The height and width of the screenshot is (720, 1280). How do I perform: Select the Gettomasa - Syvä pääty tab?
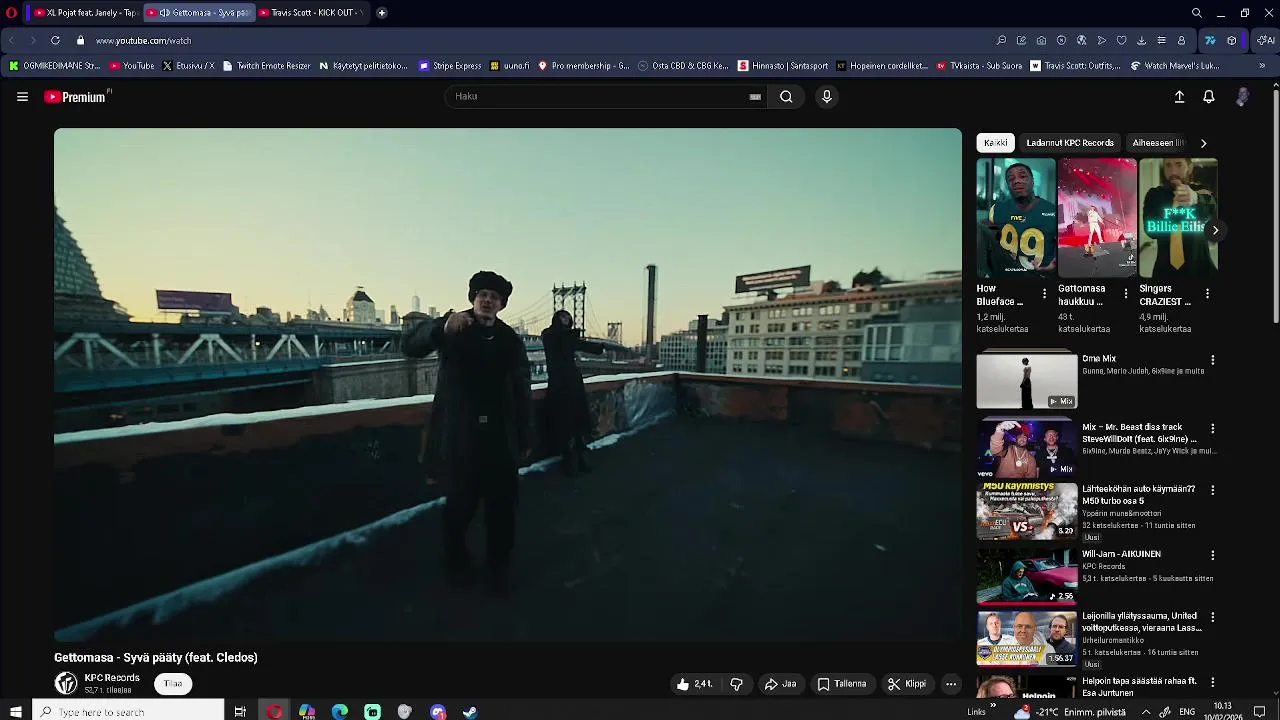coord(198,13)
